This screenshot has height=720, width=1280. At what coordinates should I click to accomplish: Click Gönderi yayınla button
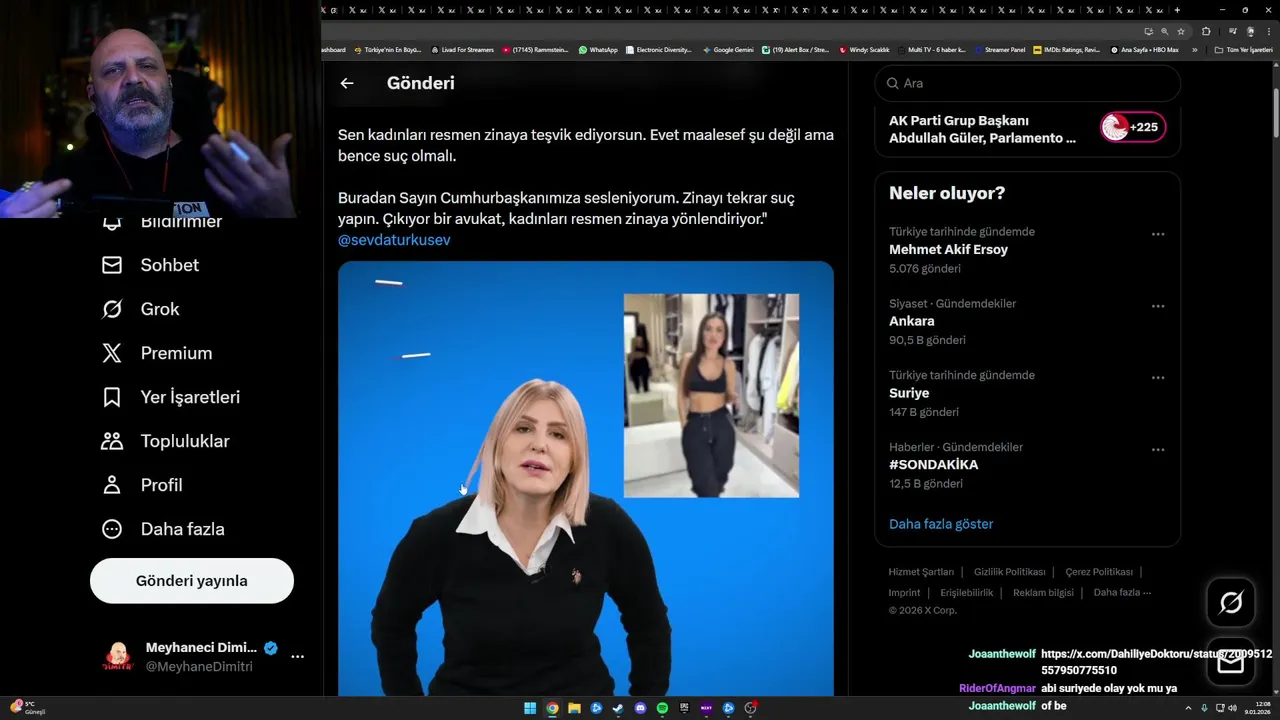point(192,581)
